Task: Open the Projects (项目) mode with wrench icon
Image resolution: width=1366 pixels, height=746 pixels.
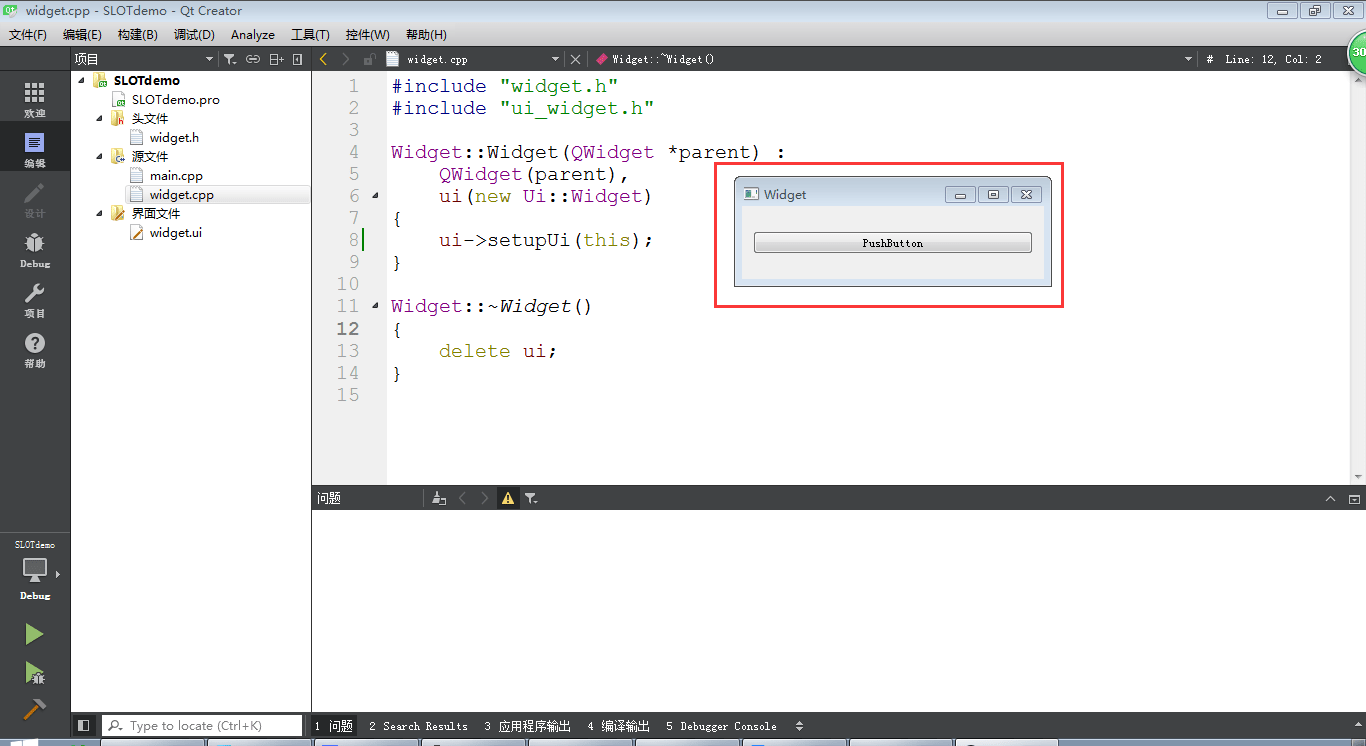Action: pos(35,299)
